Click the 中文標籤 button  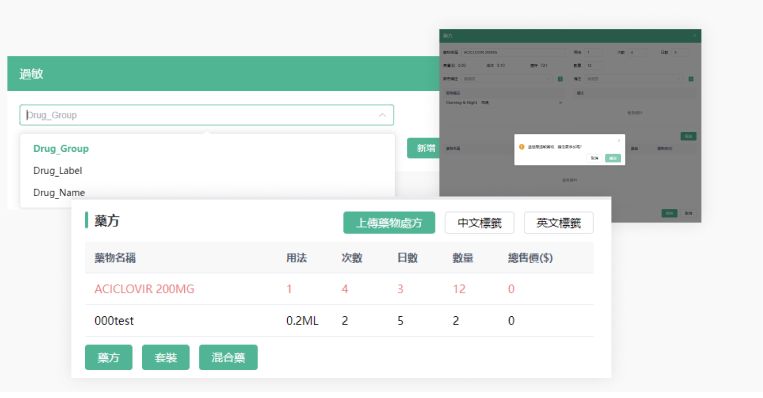point(479,223)
